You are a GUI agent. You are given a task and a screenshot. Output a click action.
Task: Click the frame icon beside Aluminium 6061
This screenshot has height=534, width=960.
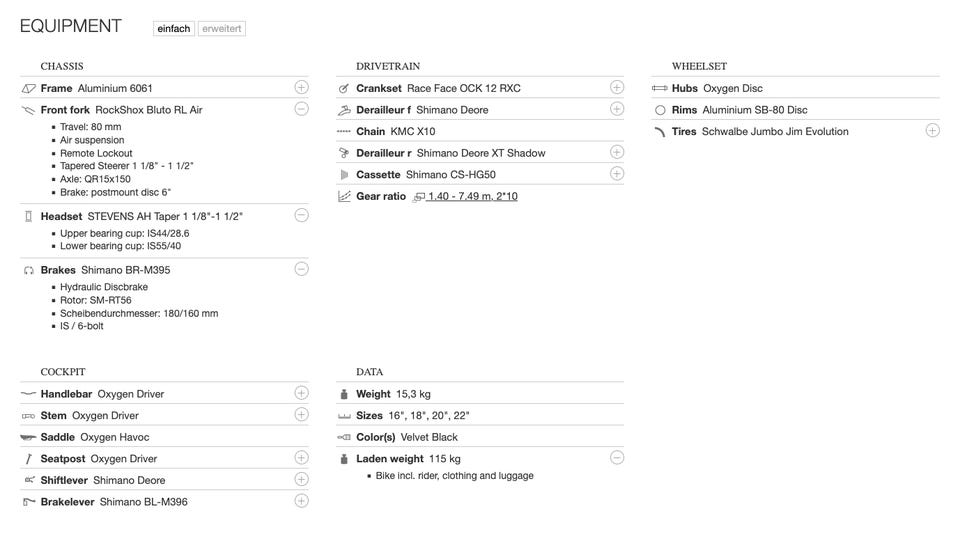click(x=28, y=89)
